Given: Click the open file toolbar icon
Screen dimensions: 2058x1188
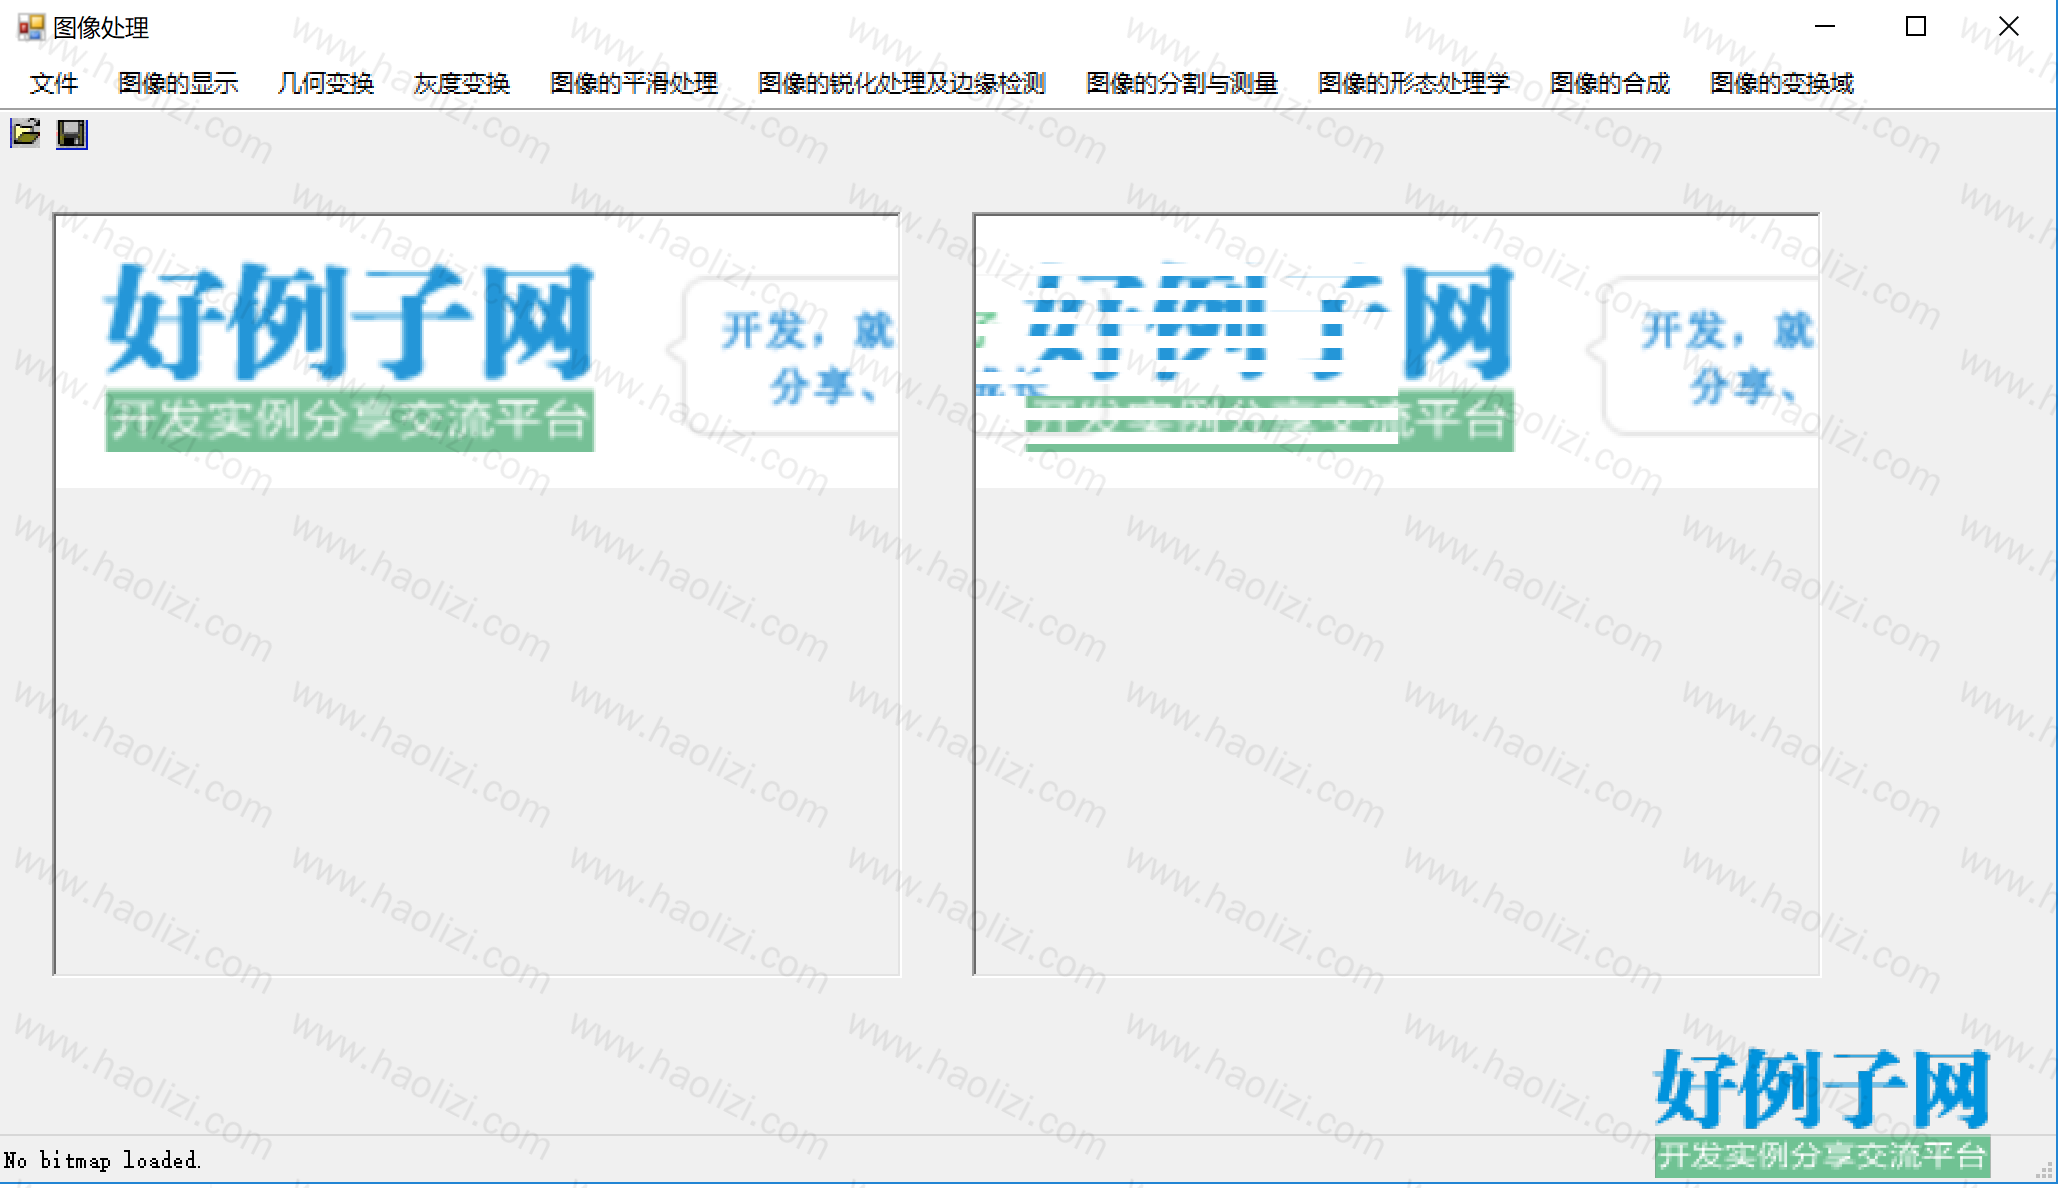Looking at the screenshot, I should pyautogui.click(x=26, y=133).
